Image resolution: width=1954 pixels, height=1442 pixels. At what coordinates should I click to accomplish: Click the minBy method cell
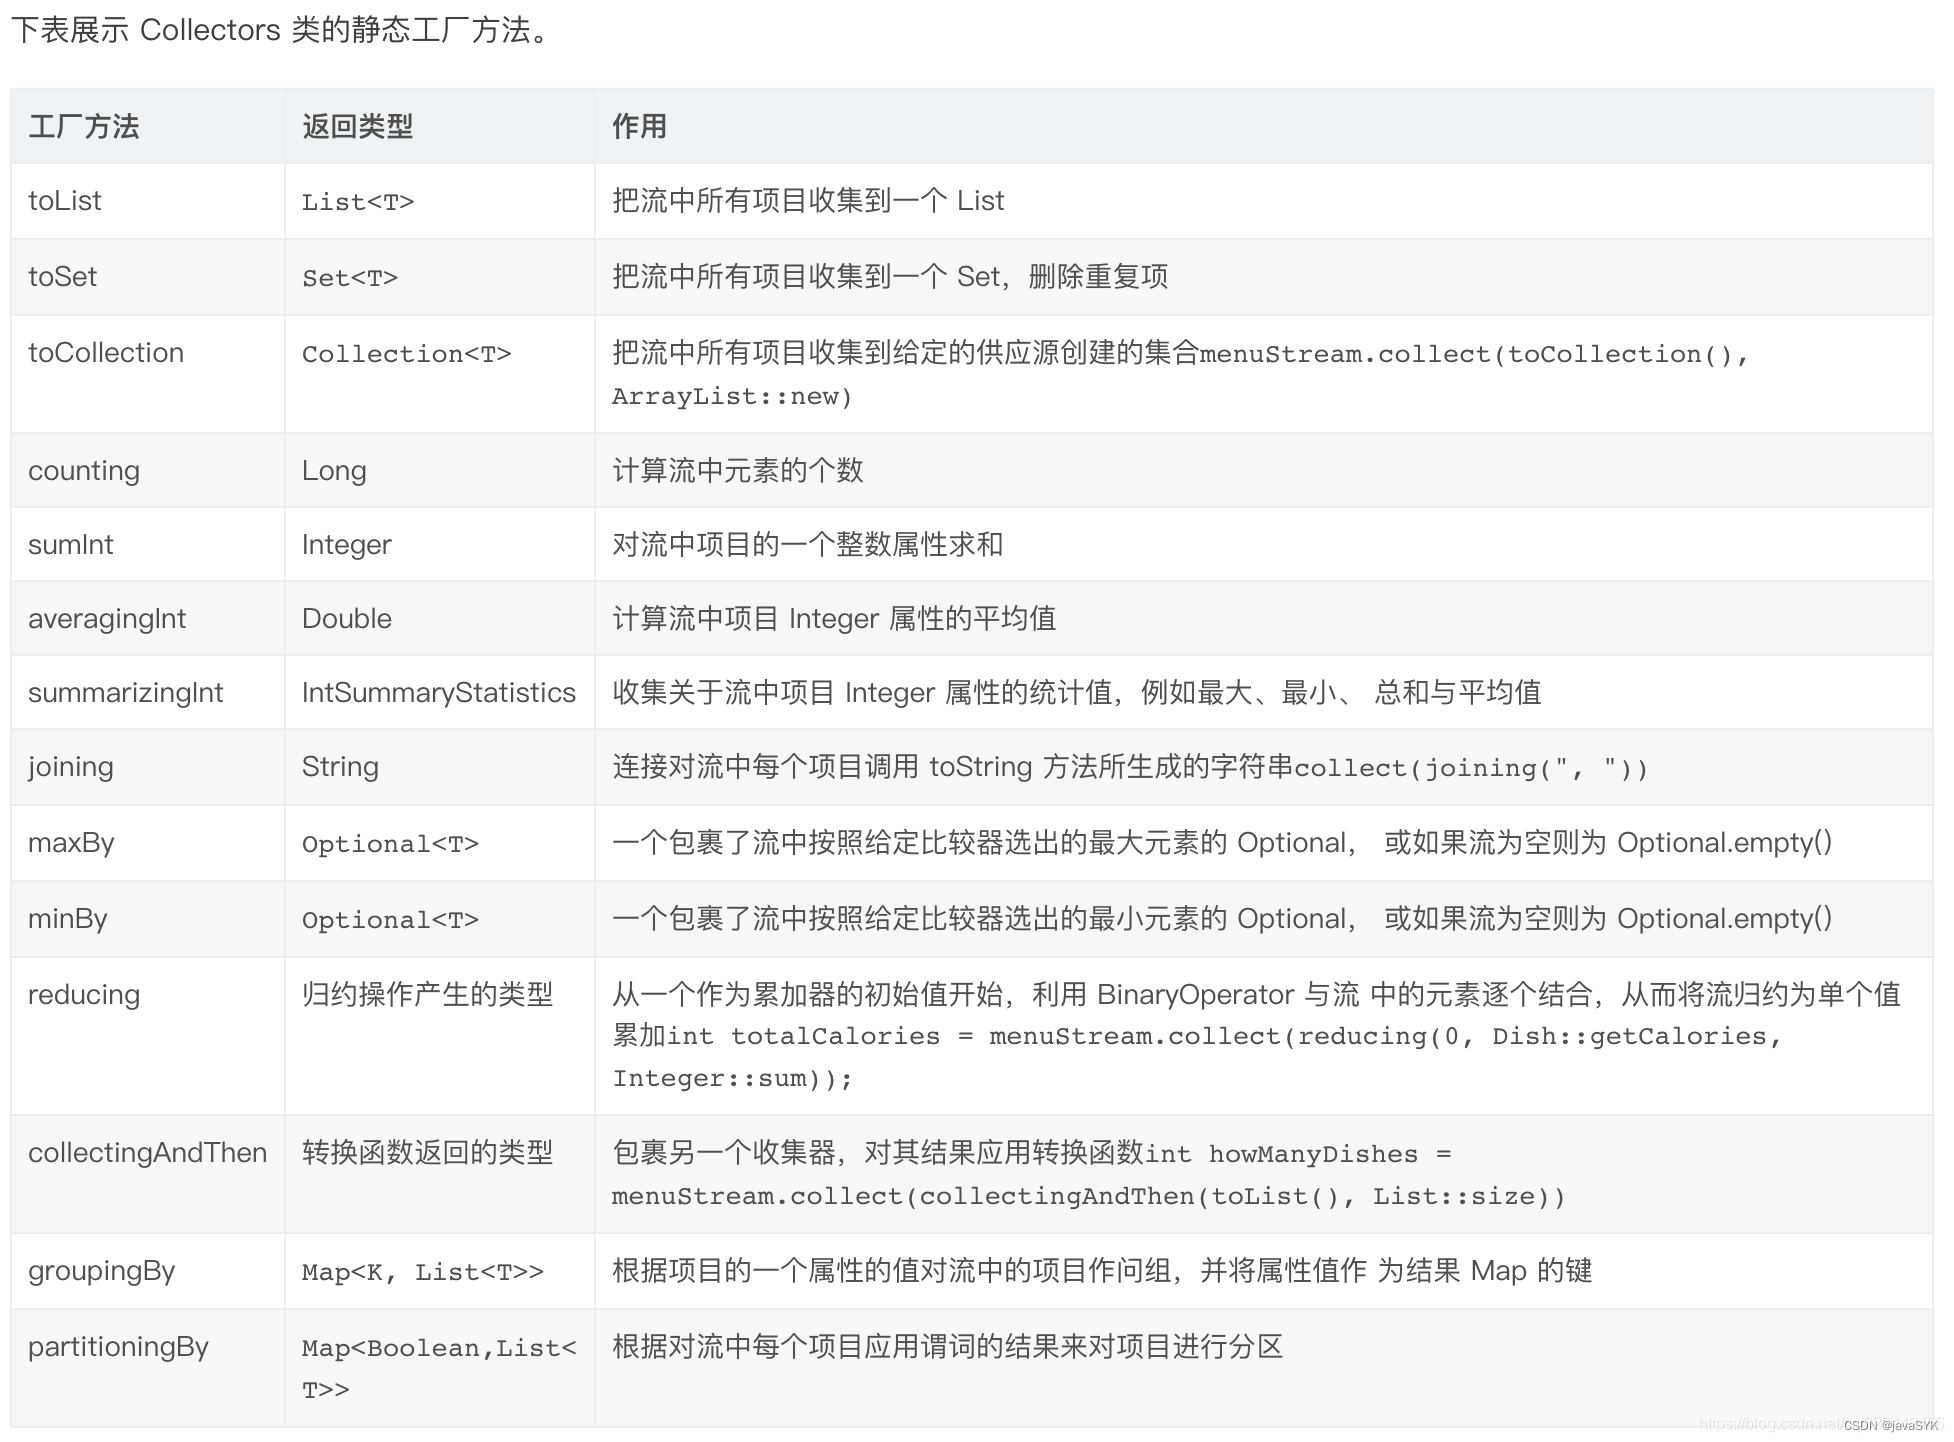tap(68, 919)
